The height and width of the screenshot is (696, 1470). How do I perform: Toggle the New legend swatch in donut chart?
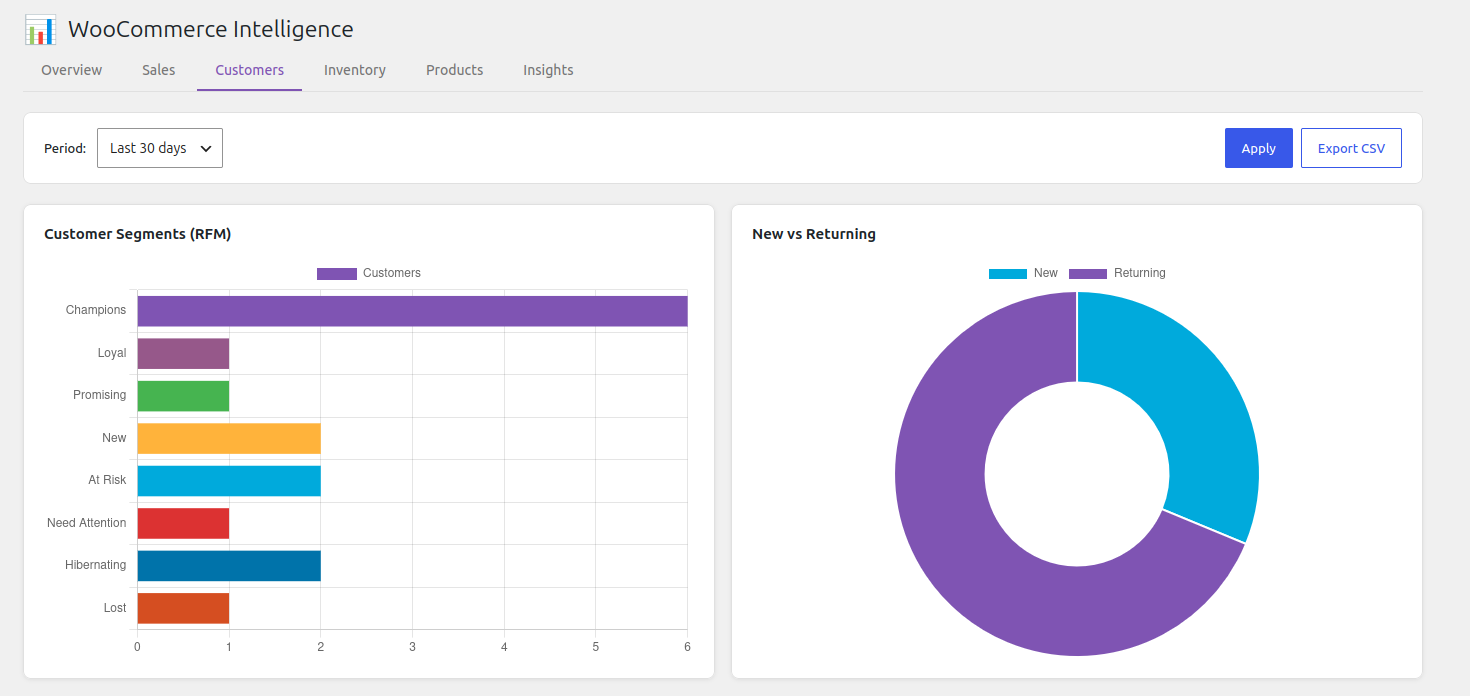point(1008,273)
